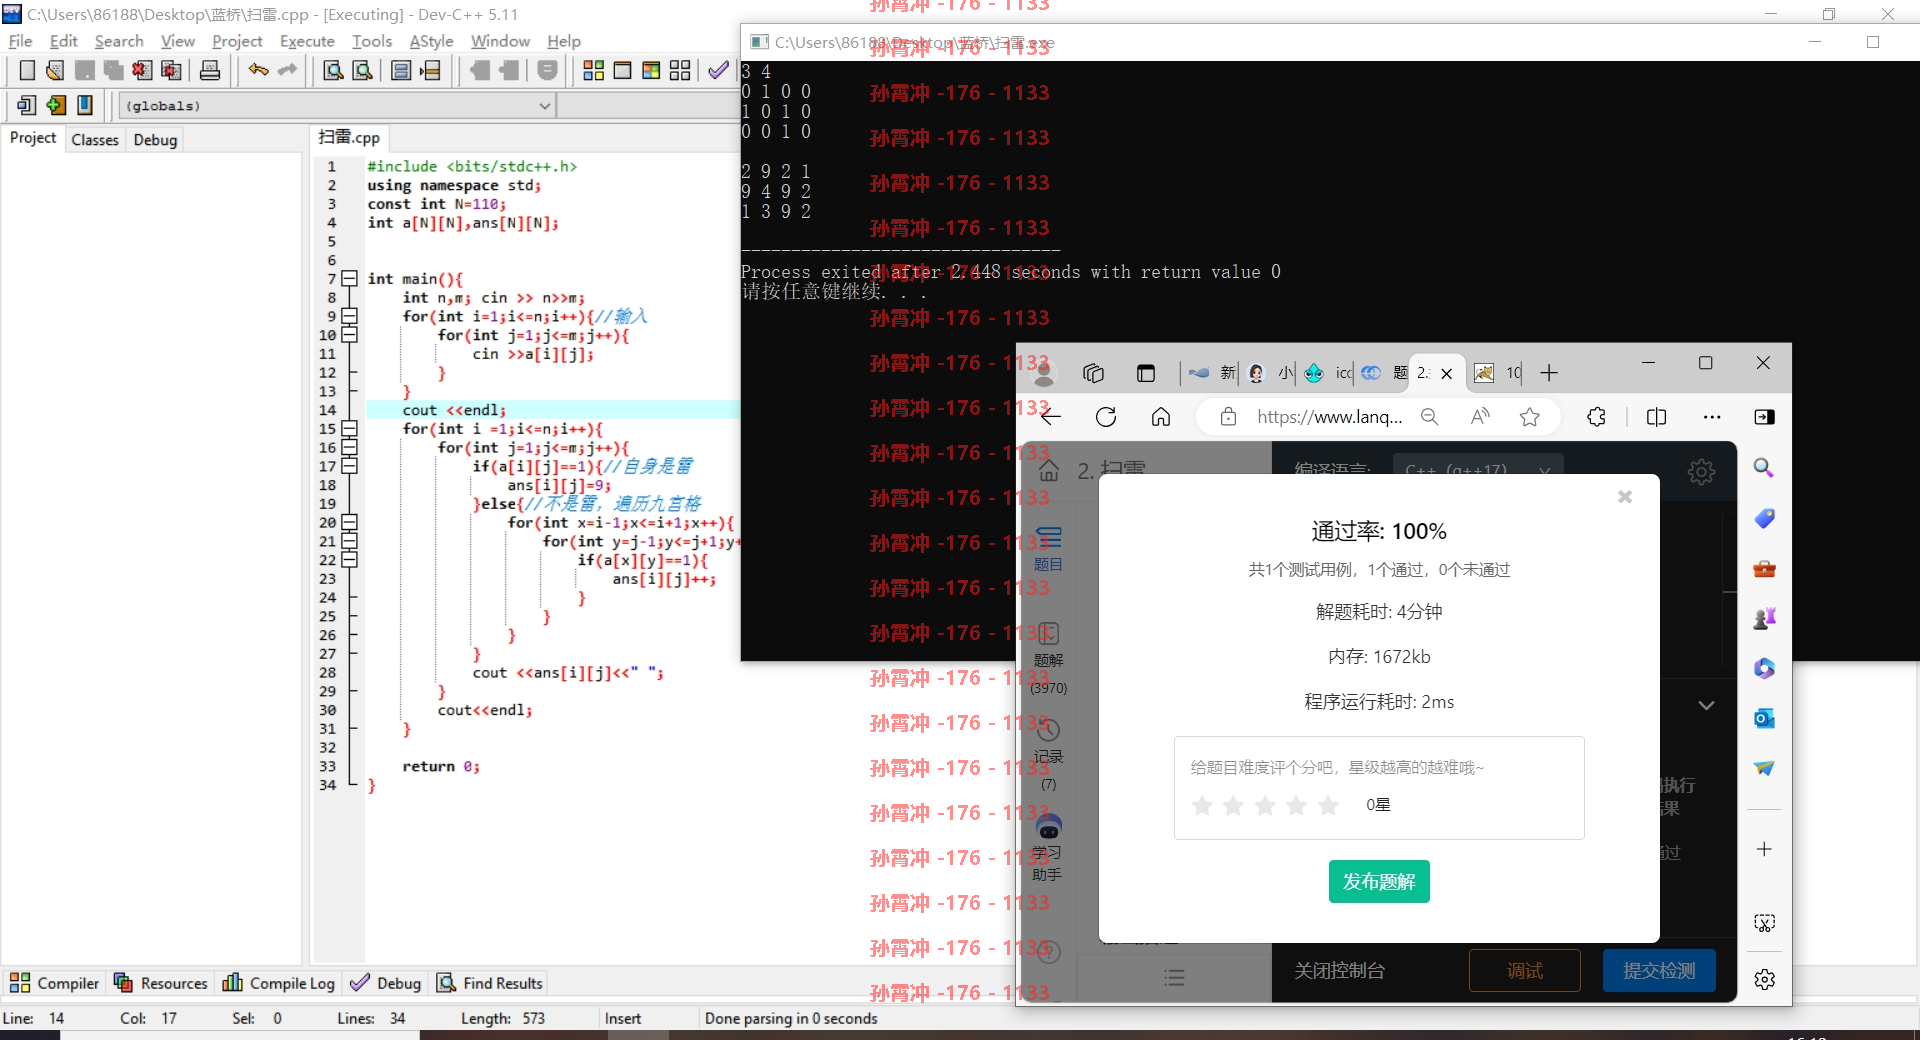Image resolution: width=1920 pixels, height=1040 pixels.
Task: Open the Replace dialog icon
Action: pos(363,70)
